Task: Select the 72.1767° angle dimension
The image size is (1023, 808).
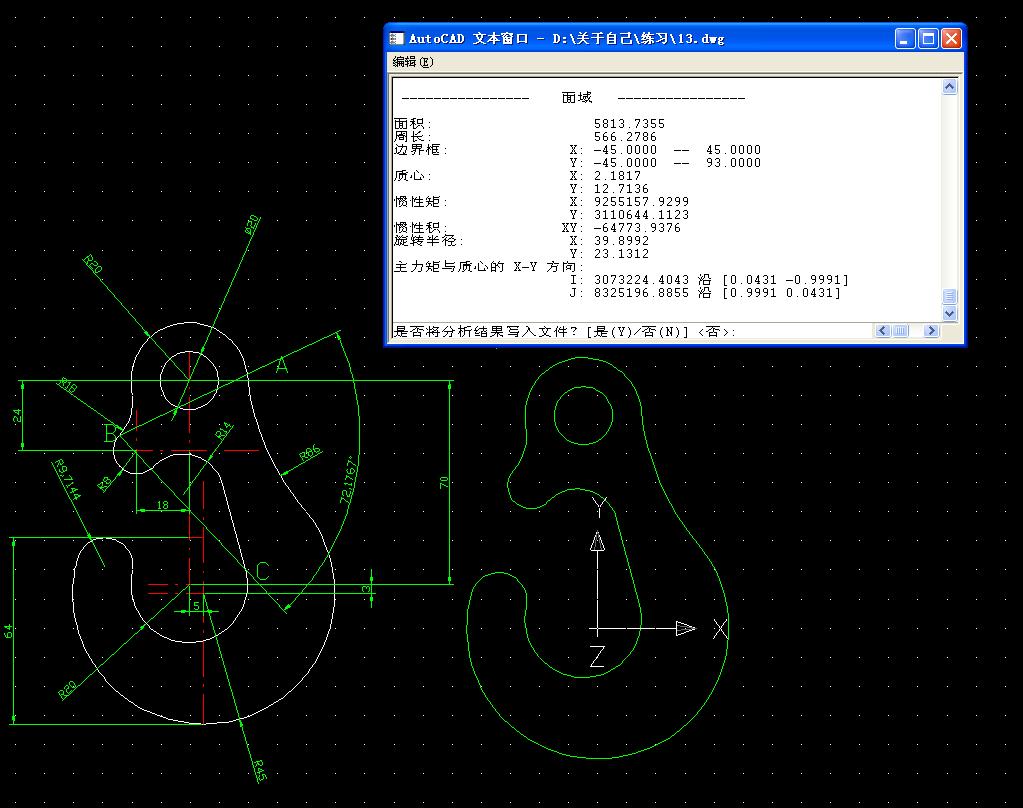Action: [x=348, y=480]
